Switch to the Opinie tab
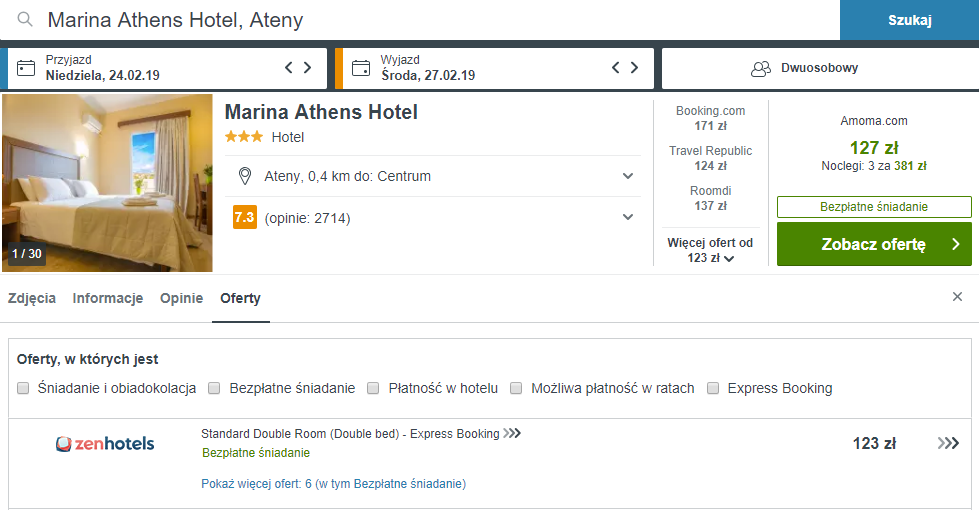The height and width of the screenshot is (510, 979). click(x=181, y=298)
